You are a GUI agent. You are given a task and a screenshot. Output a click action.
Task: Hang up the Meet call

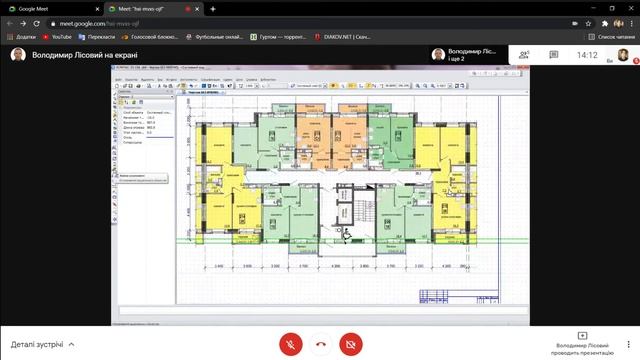(x=321, y=344)
